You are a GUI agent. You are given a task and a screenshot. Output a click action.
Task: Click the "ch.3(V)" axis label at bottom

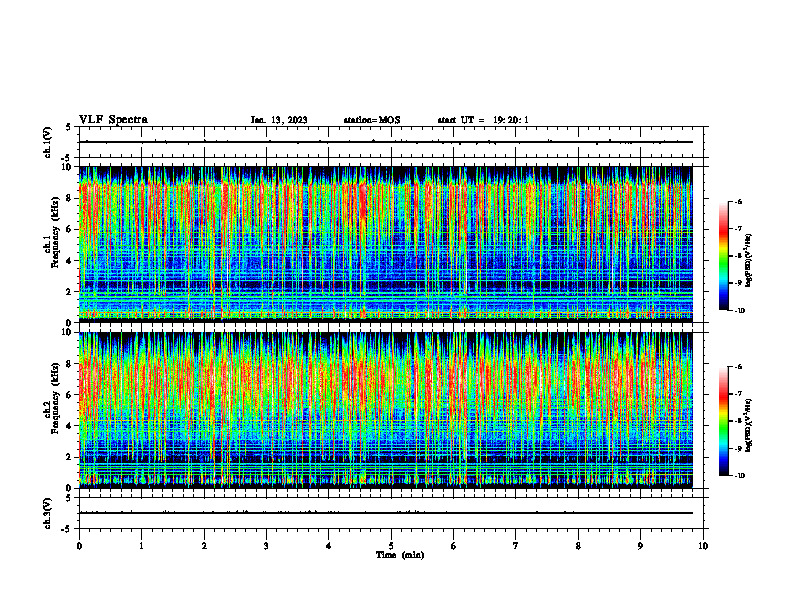(47, 513)
